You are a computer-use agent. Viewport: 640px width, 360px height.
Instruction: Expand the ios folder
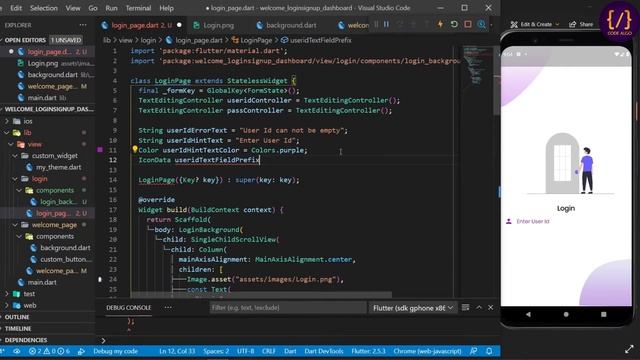(7, 121)
